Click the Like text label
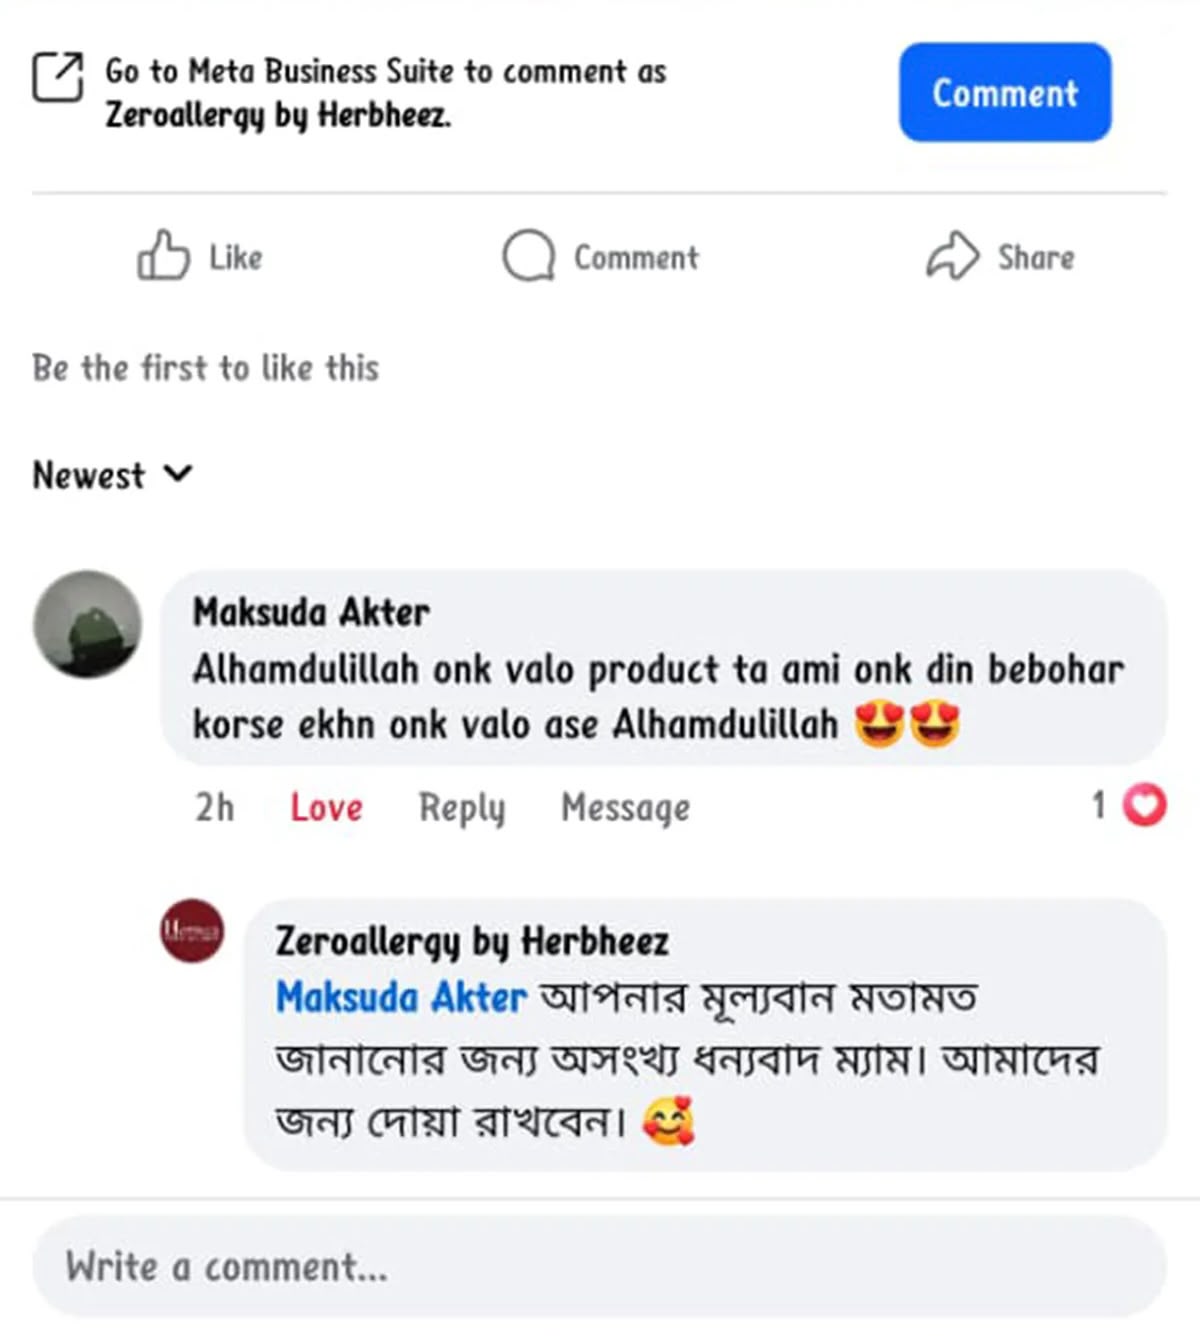This screenshot has height=1336, width=1200. (236, 257)
